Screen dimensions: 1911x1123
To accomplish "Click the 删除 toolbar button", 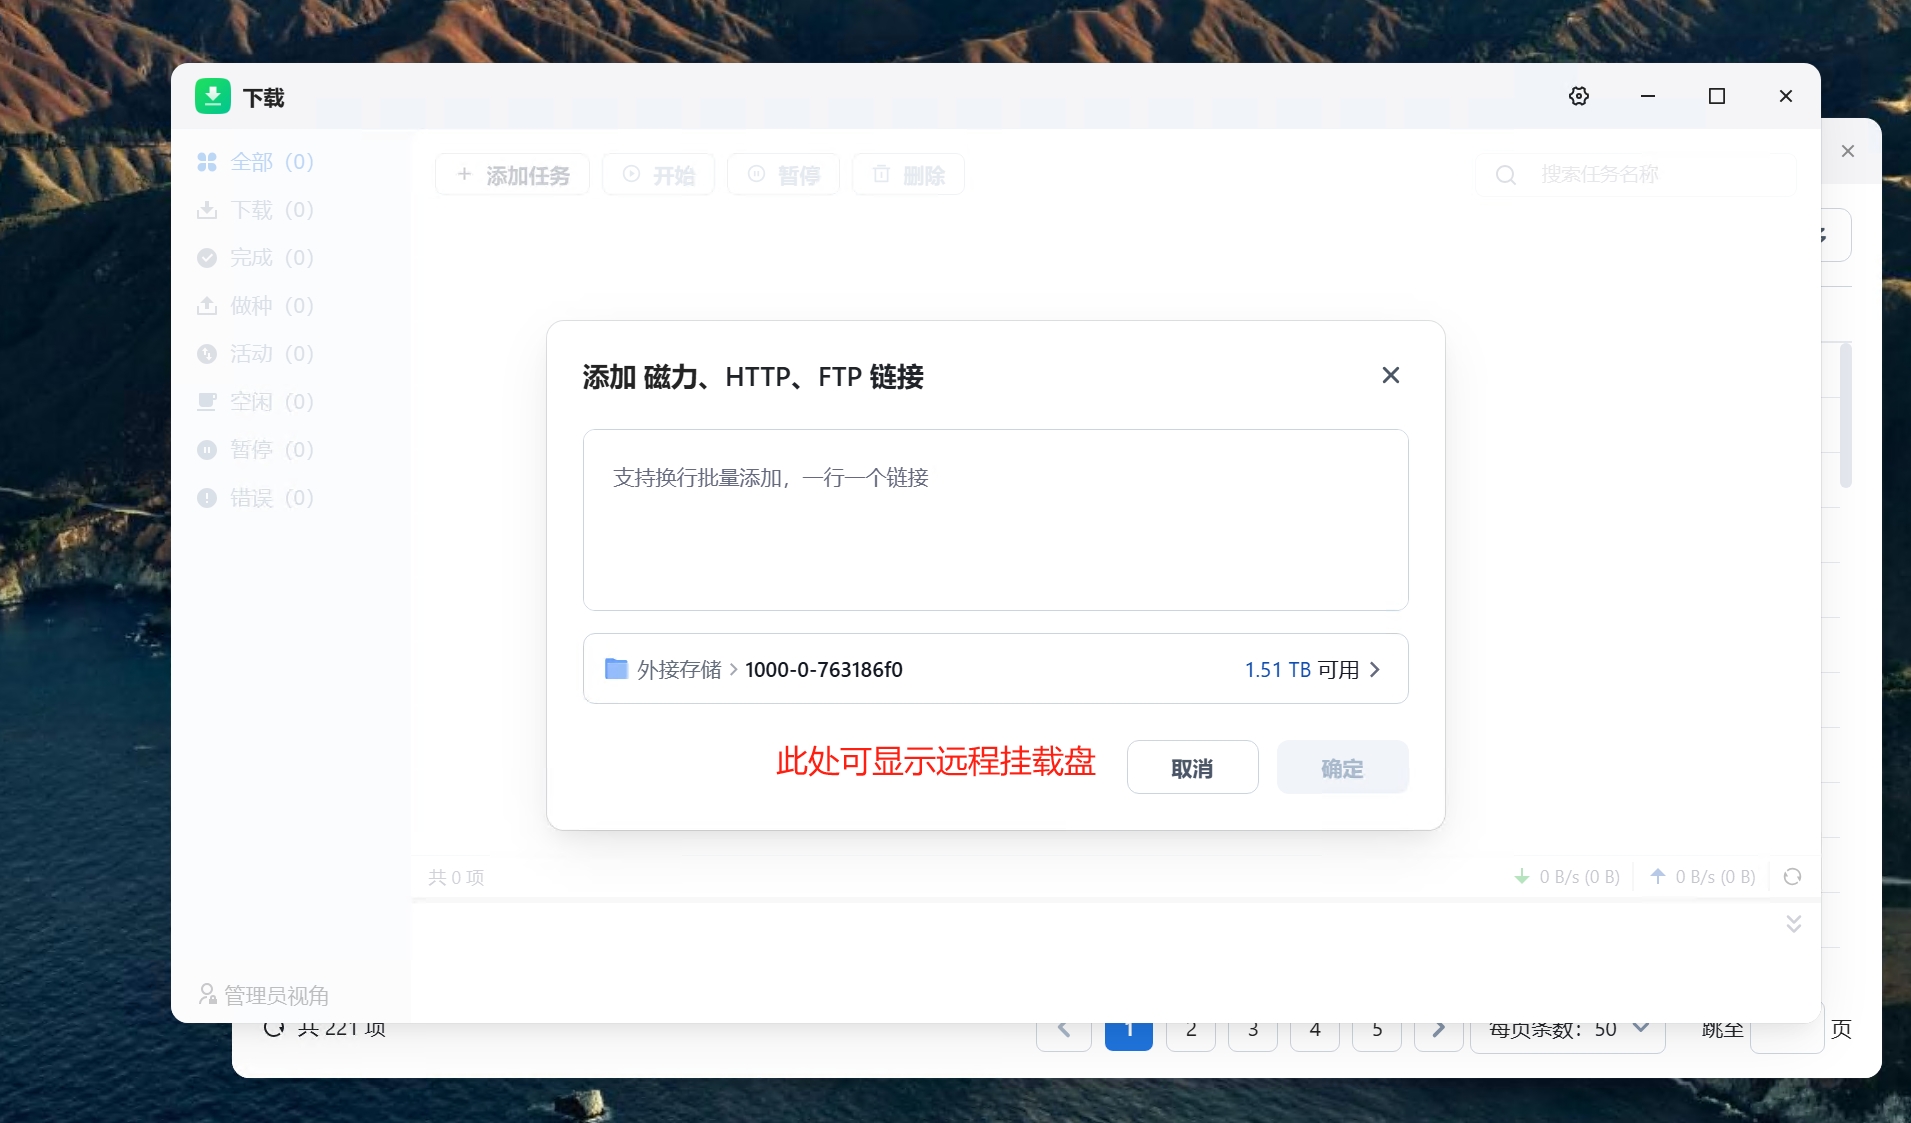I will pos(908,175).
